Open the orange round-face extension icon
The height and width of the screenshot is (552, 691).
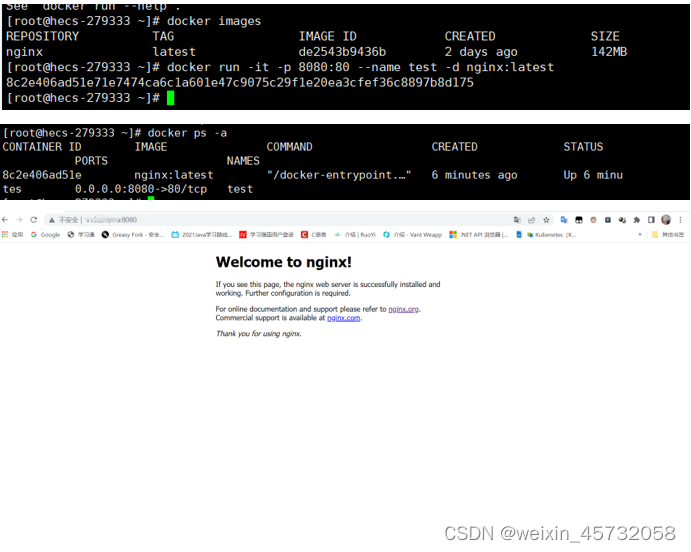coord(593,219)
